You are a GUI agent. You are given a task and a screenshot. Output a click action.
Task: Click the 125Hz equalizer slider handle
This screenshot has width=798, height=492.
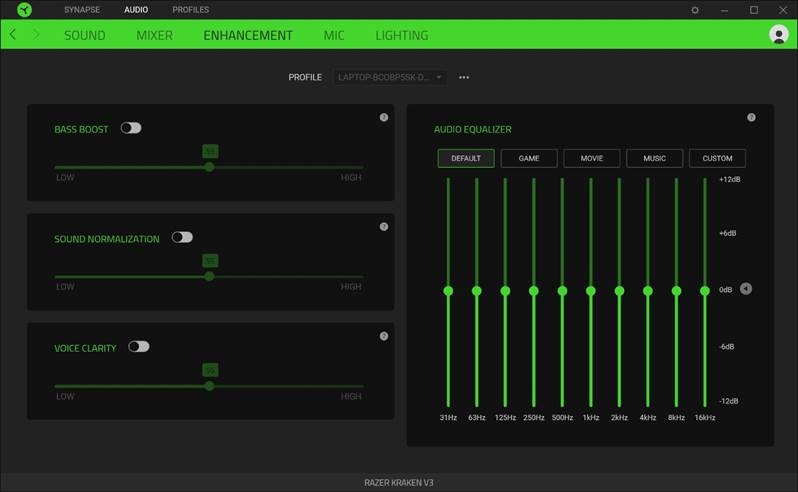coord(505,291)
